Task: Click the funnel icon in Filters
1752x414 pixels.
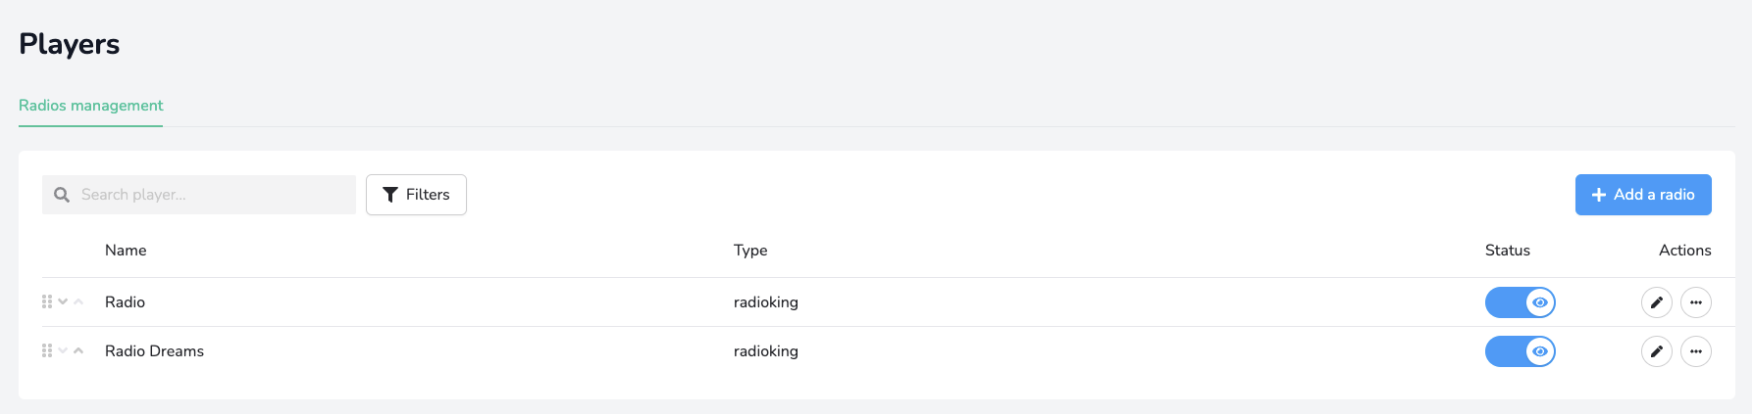Action: [391, 195]
